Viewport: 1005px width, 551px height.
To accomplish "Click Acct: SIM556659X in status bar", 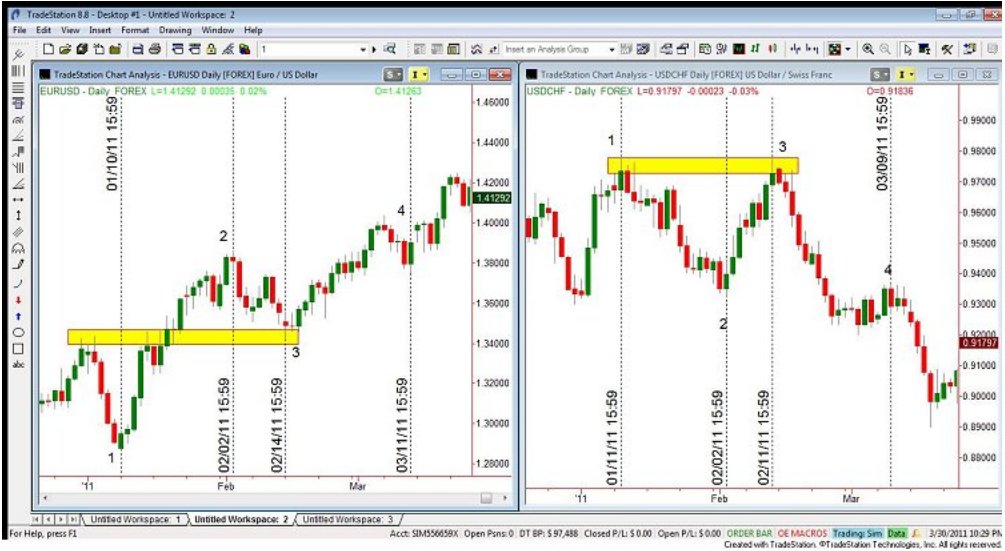I will tap(424, 533).
